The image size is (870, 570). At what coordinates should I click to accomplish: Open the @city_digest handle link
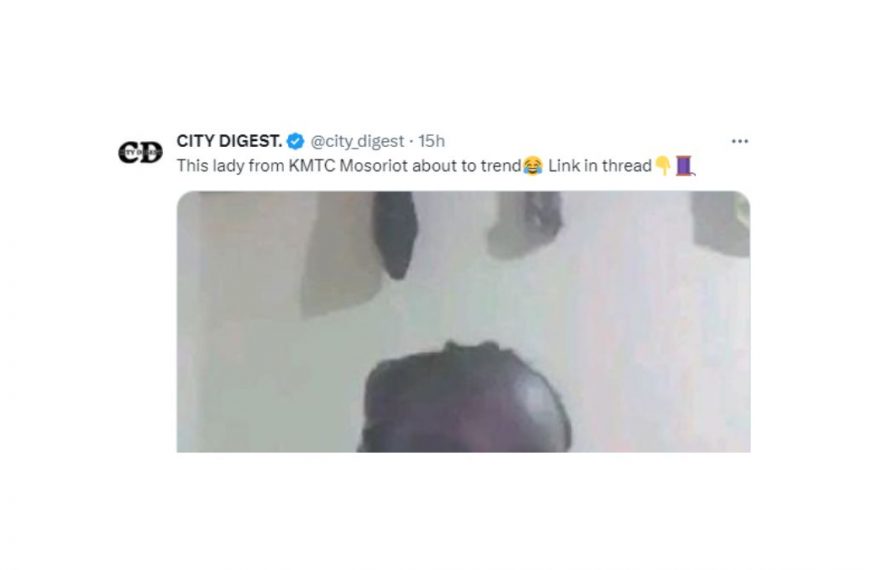357,142
